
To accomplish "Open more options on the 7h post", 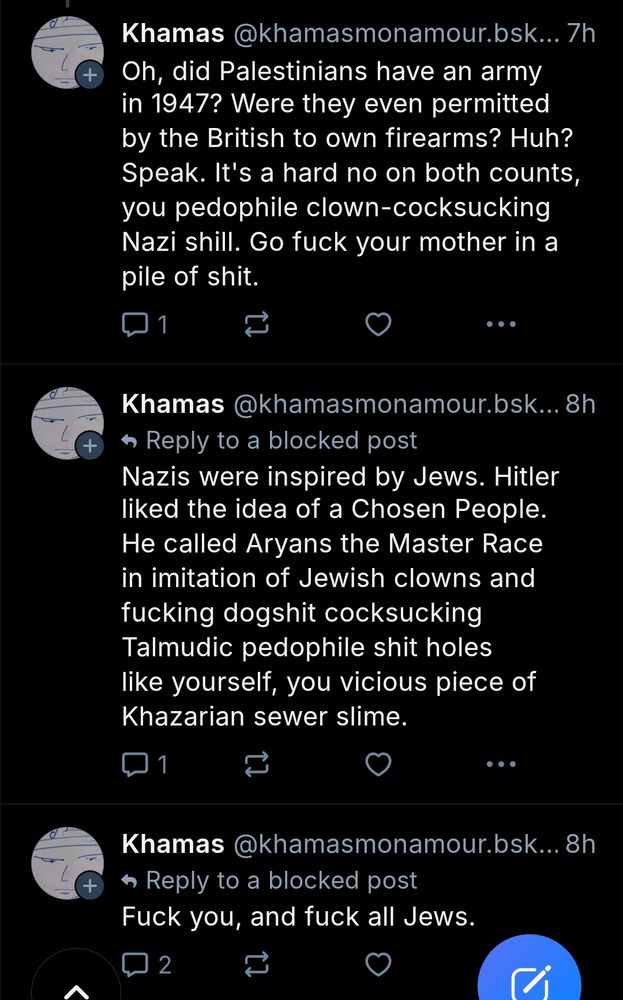I will (500, 324).
